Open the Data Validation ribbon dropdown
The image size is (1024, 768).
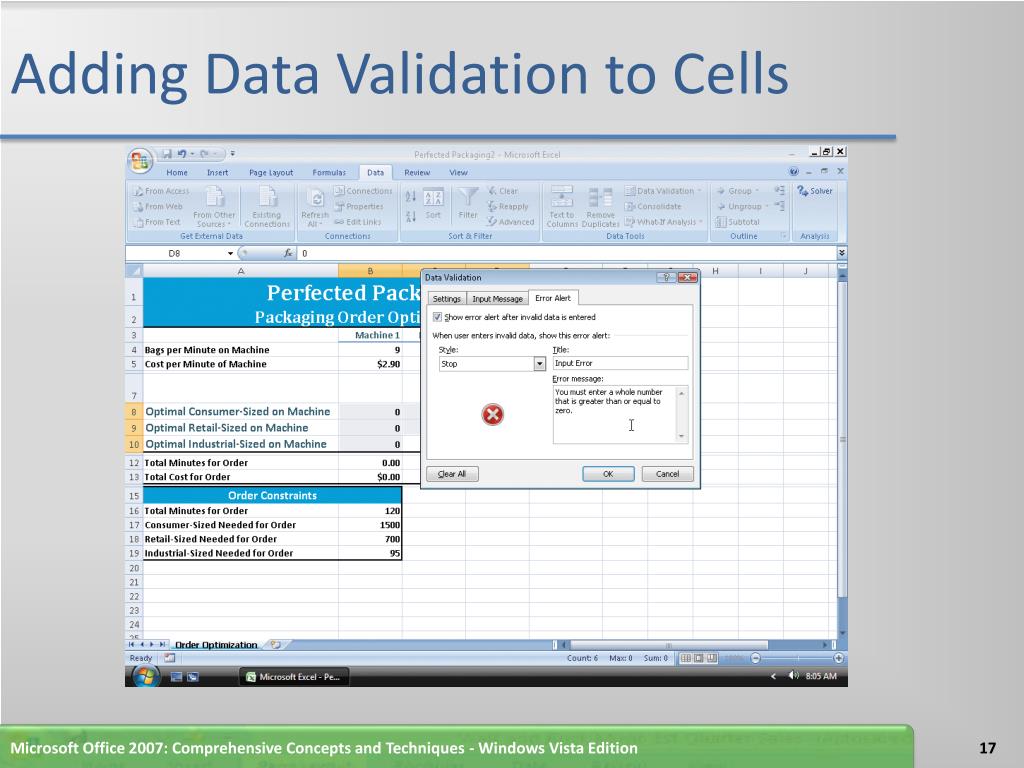click(699, 191)
